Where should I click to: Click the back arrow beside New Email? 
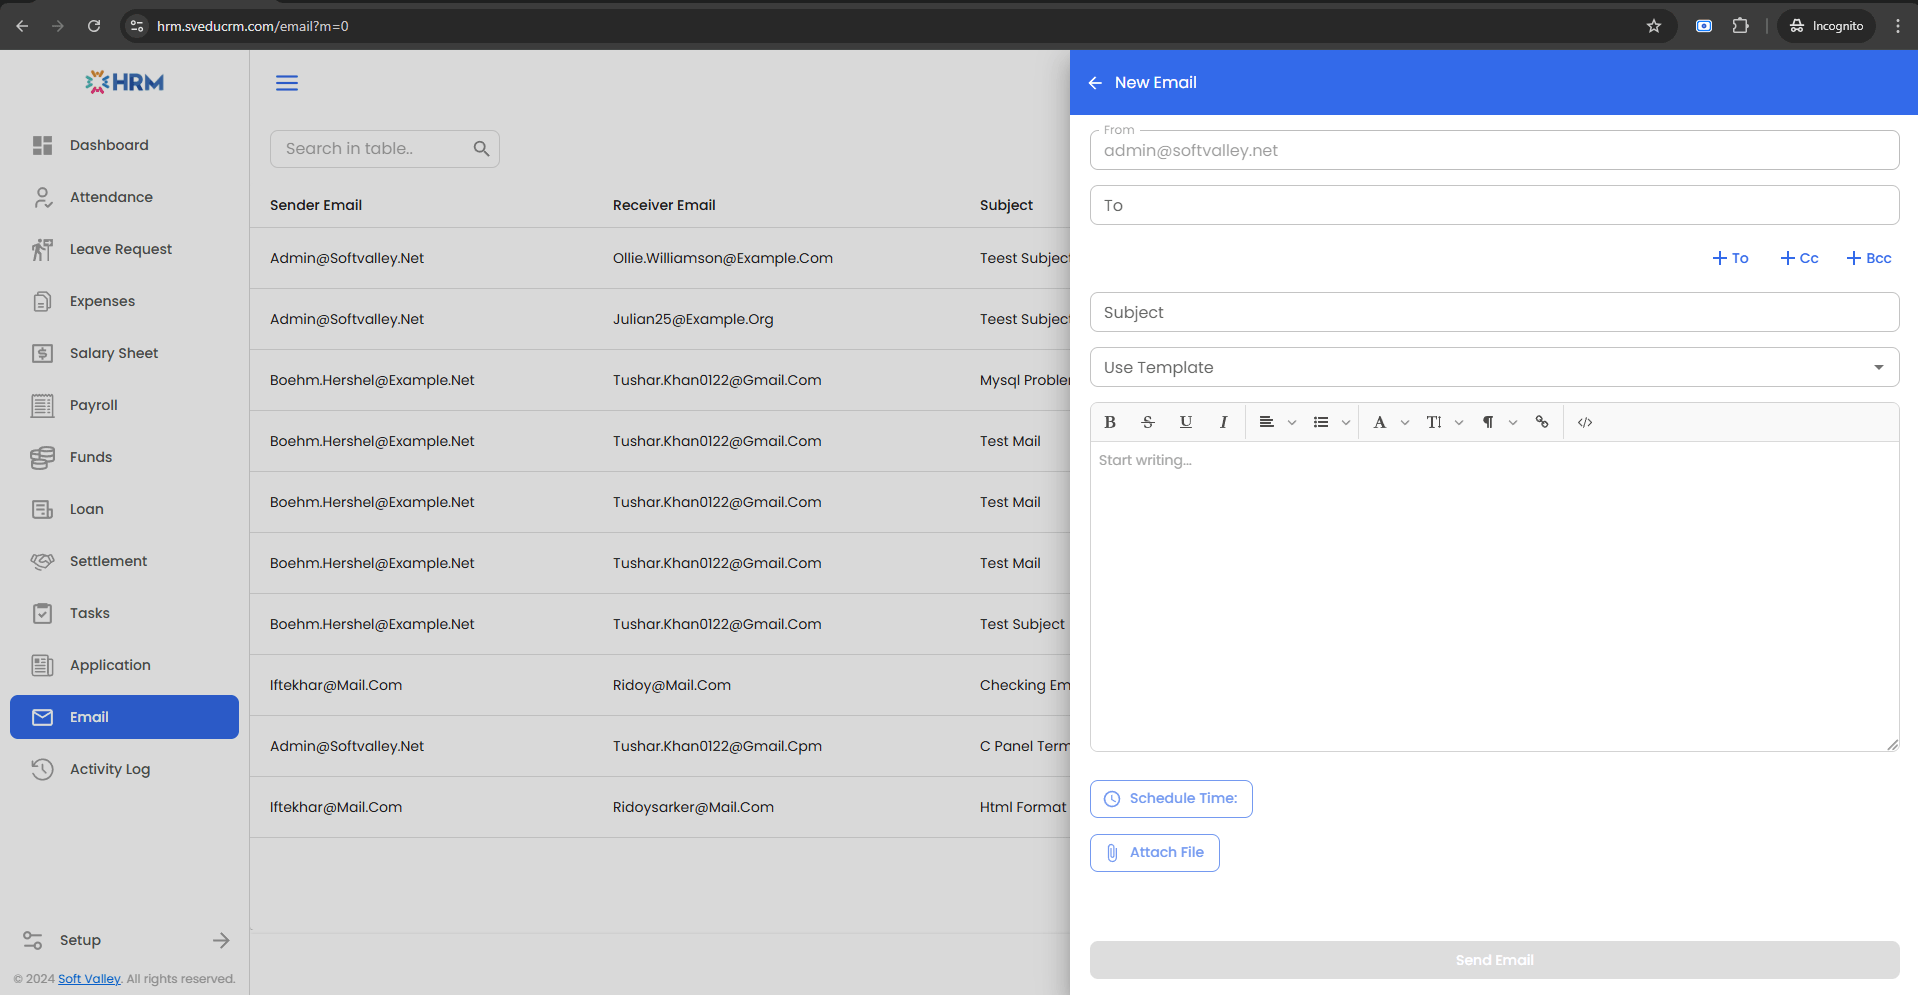coord(1095,83)
